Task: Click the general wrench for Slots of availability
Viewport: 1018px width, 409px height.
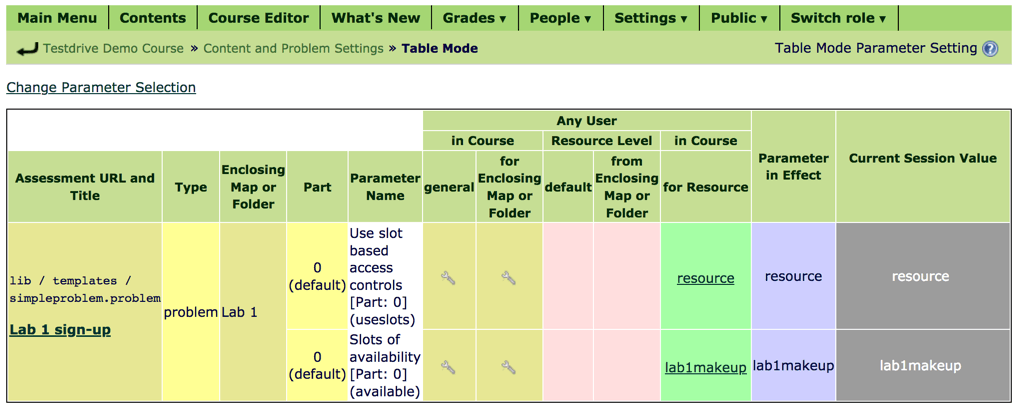Action: pos(448,367)
